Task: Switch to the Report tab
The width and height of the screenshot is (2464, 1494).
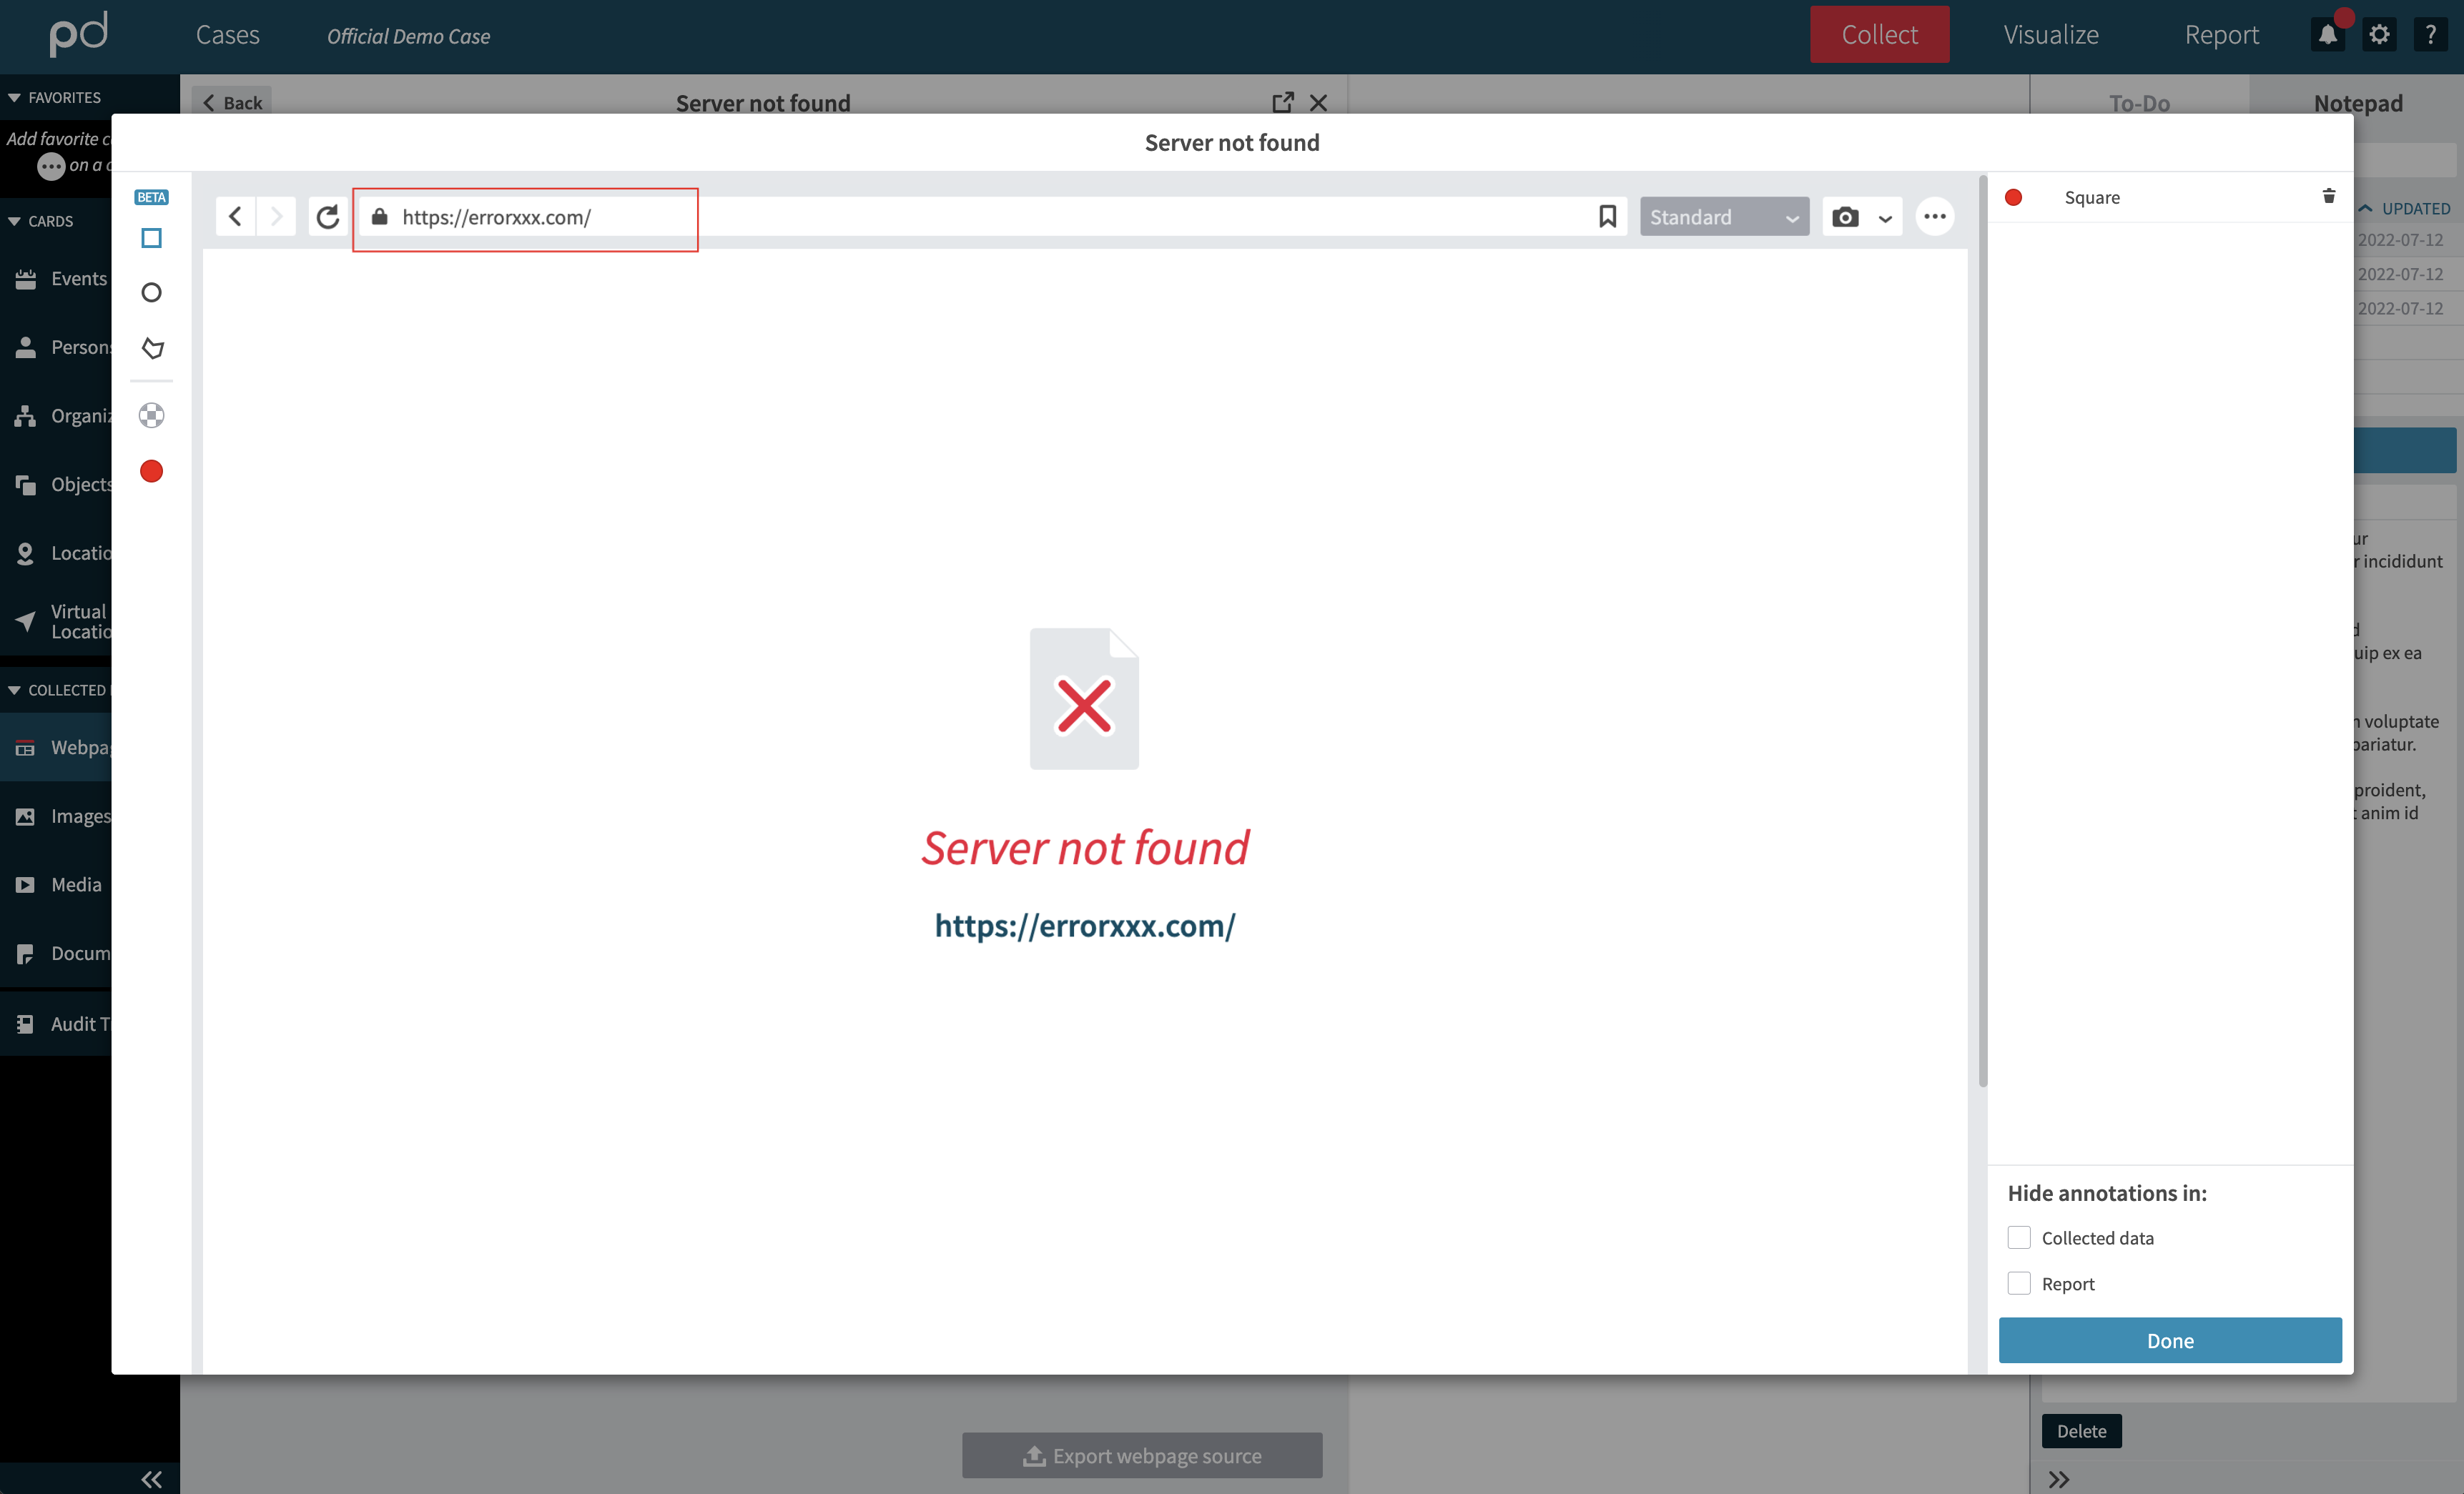Action: tap(2221, 35)
